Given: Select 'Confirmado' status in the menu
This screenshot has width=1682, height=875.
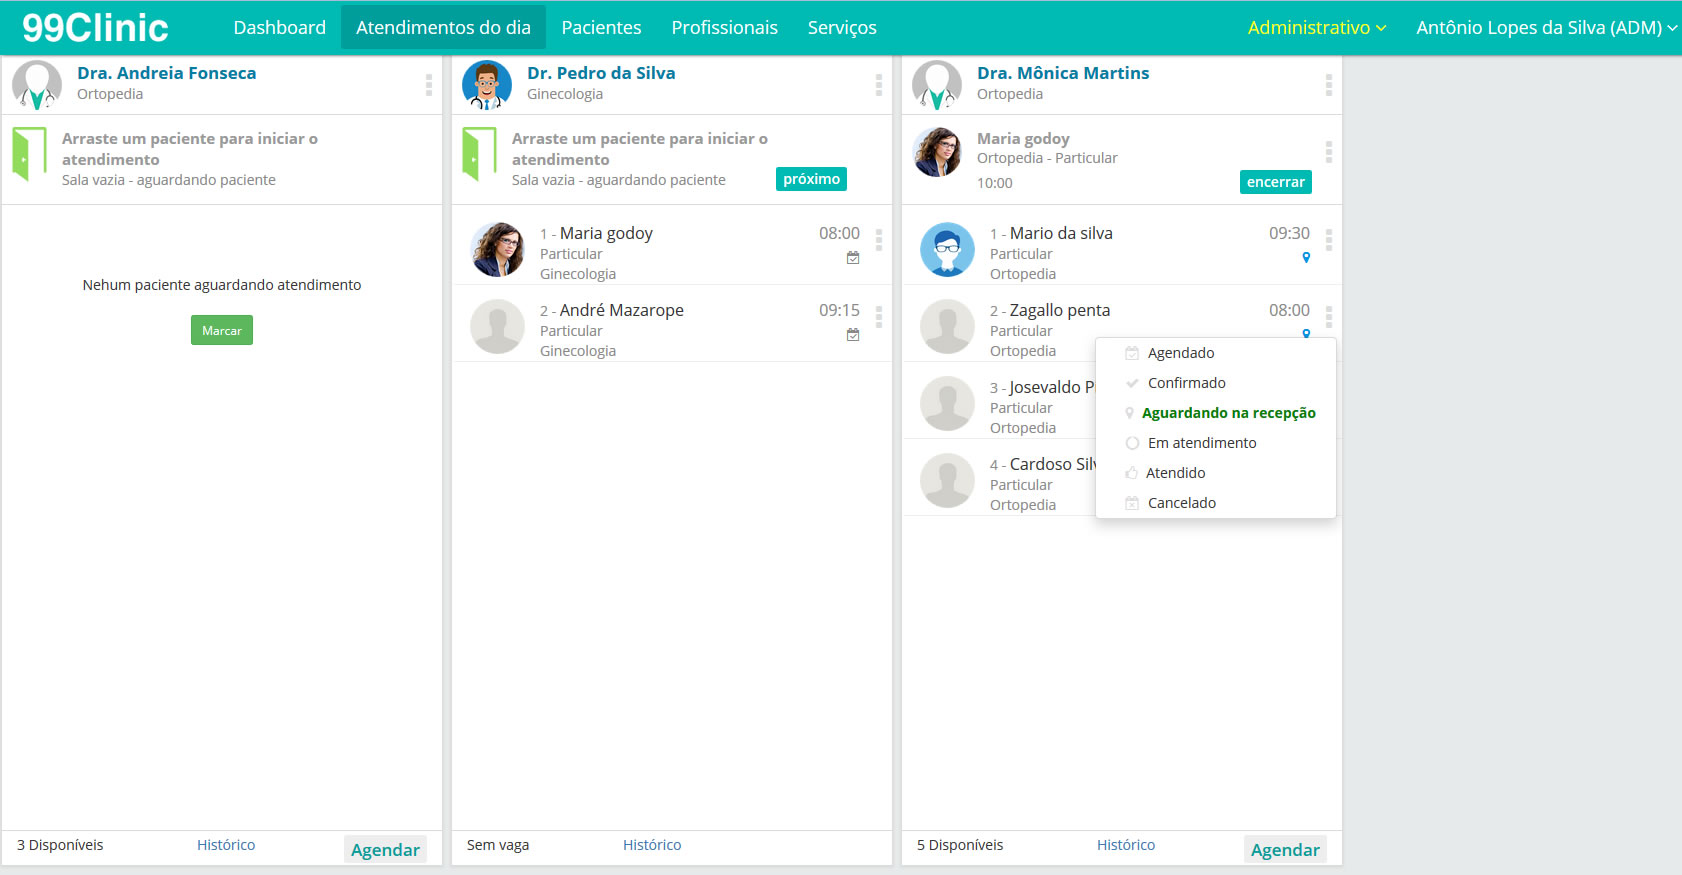Looking at the screenshot, I should [1186, 383].
